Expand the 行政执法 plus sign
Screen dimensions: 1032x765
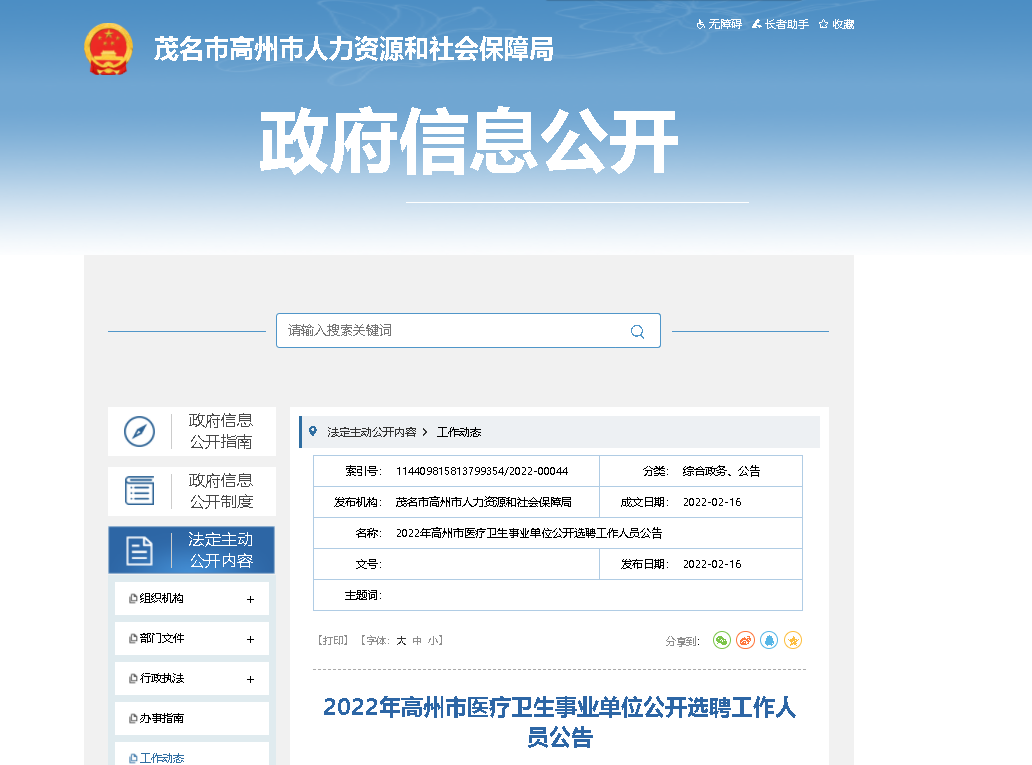(x=250, y=680)
